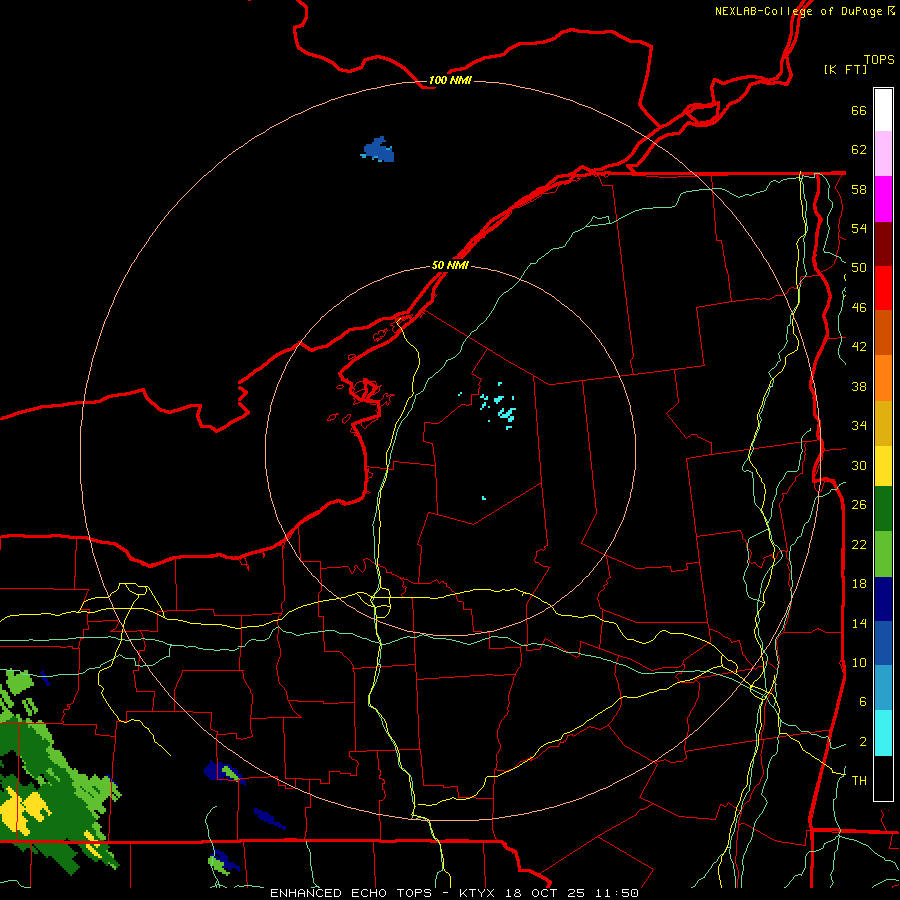Click the "KTYX" radar station identifier
Screen dimensions: 900x900
tap(477, 893)
